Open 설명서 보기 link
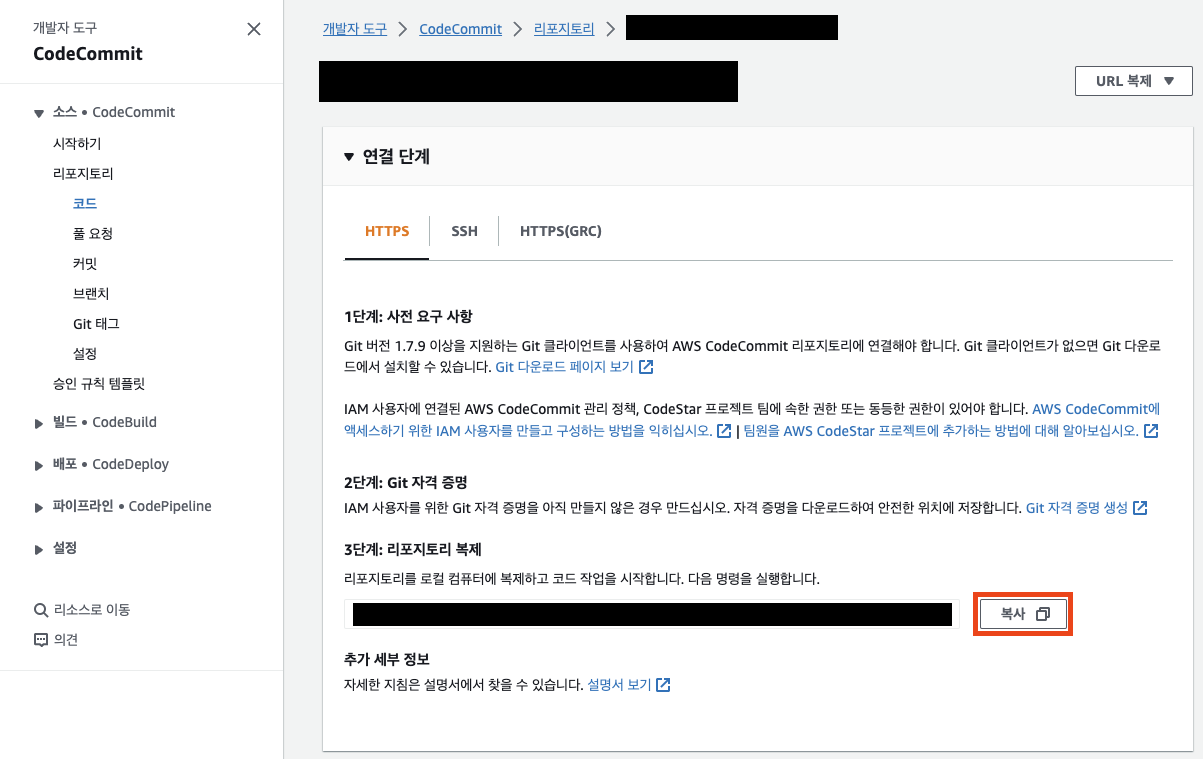Viewport: 1203px width, 759px height. coord(619,685)
